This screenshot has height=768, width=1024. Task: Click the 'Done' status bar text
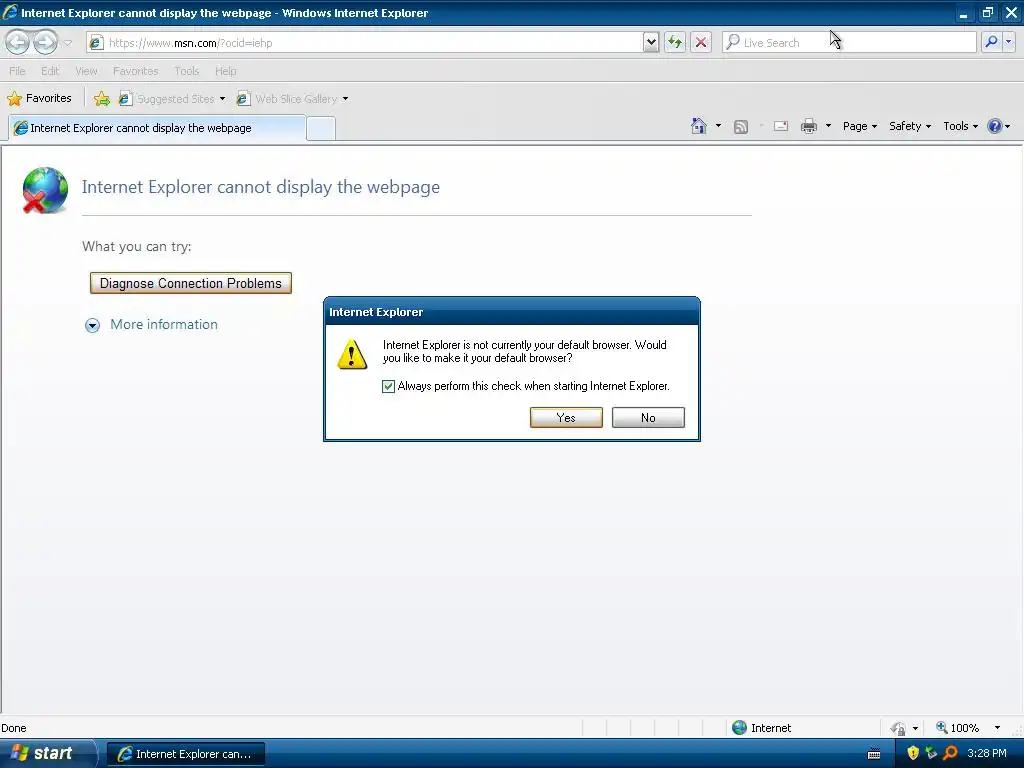pyautogui.click(x=14, y=728)
